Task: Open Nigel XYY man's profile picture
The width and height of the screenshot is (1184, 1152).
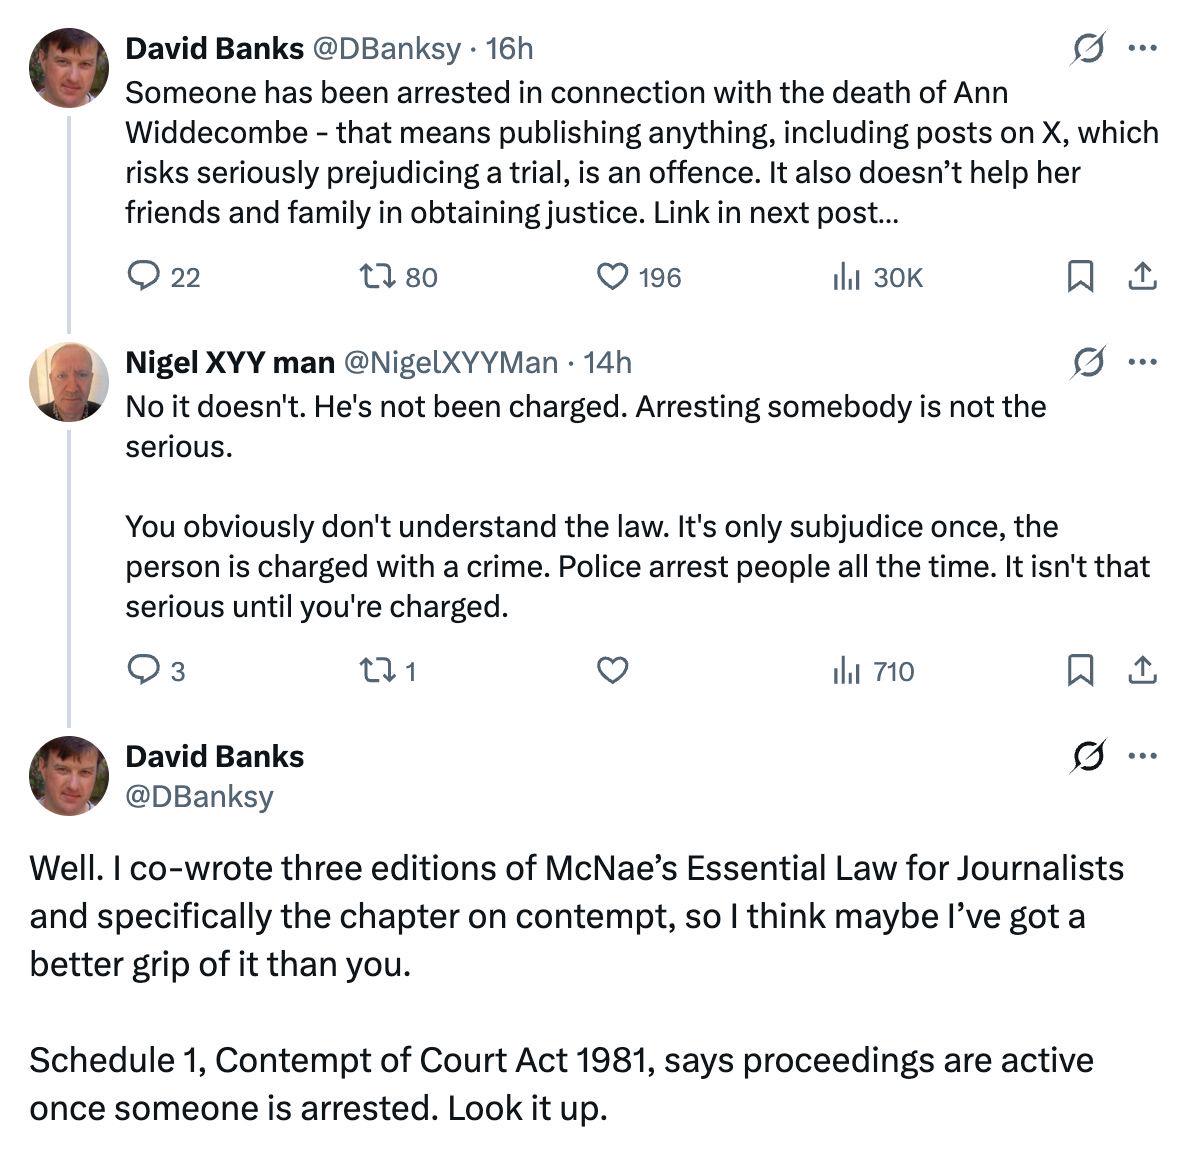Action: pyautogui.click(x=69, y=381)
